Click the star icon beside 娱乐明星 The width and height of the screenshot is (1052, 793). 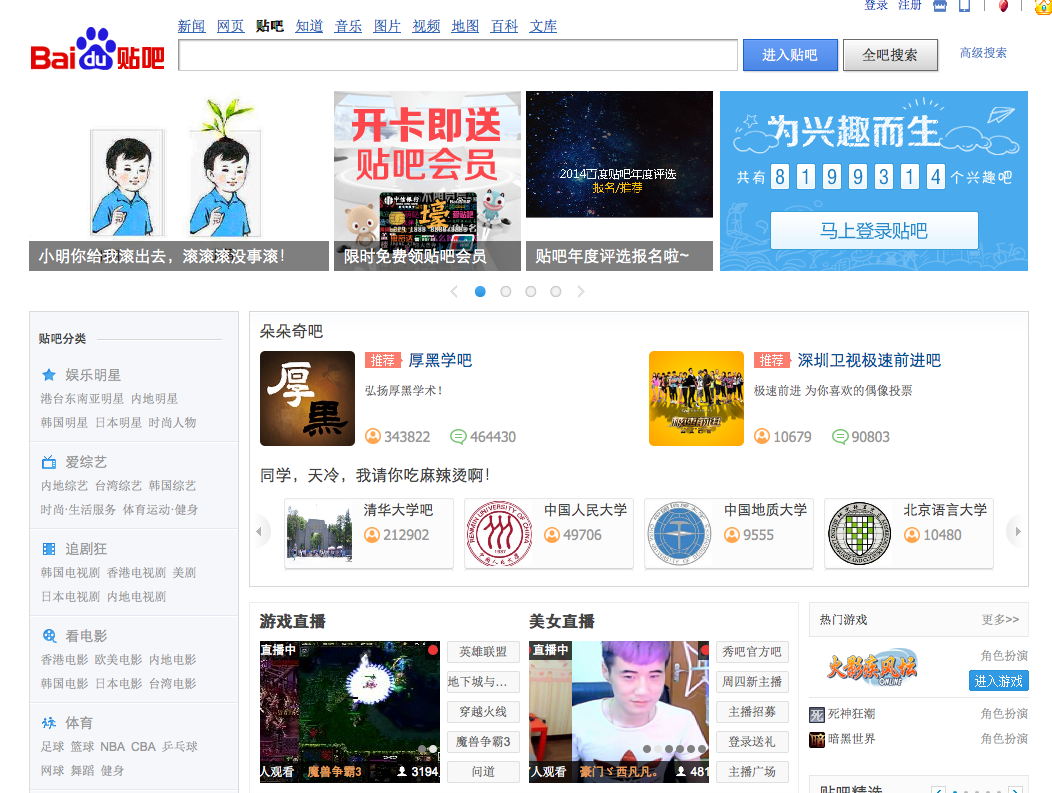click(x=49, y=375)
